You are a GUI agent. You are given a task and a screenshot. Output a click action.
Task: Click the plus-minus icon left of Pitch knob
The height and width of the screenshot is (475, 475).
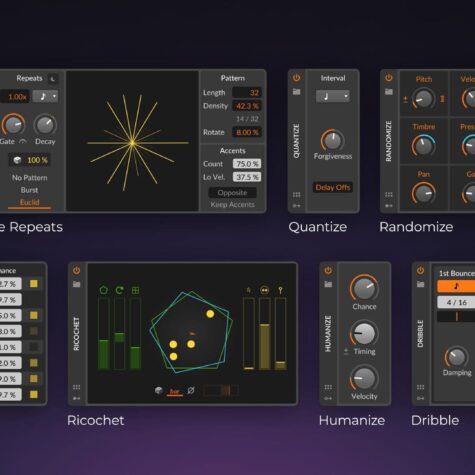coord(405,99)
